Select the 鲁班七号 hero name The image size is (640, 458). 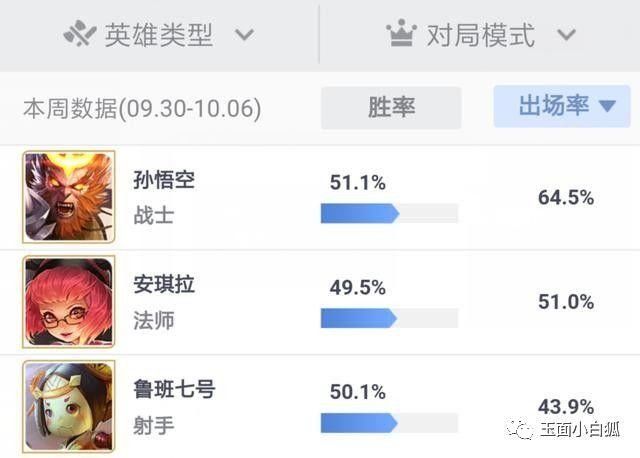tap(174, 390)
